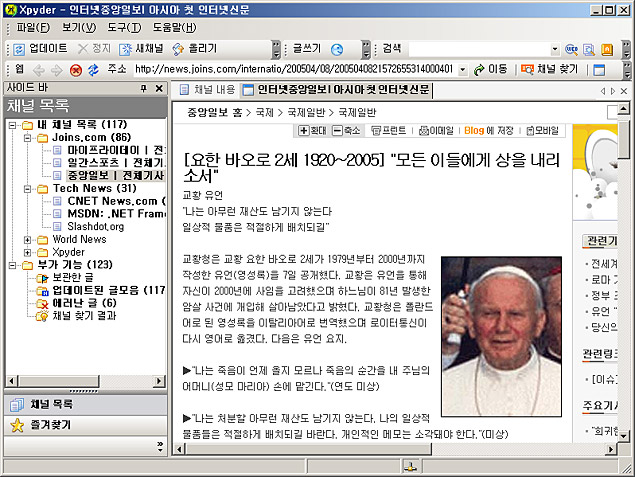Open 채널 찾기 (Find Channel) in the toolbar
635x477 pixels.
click(551, 69)
